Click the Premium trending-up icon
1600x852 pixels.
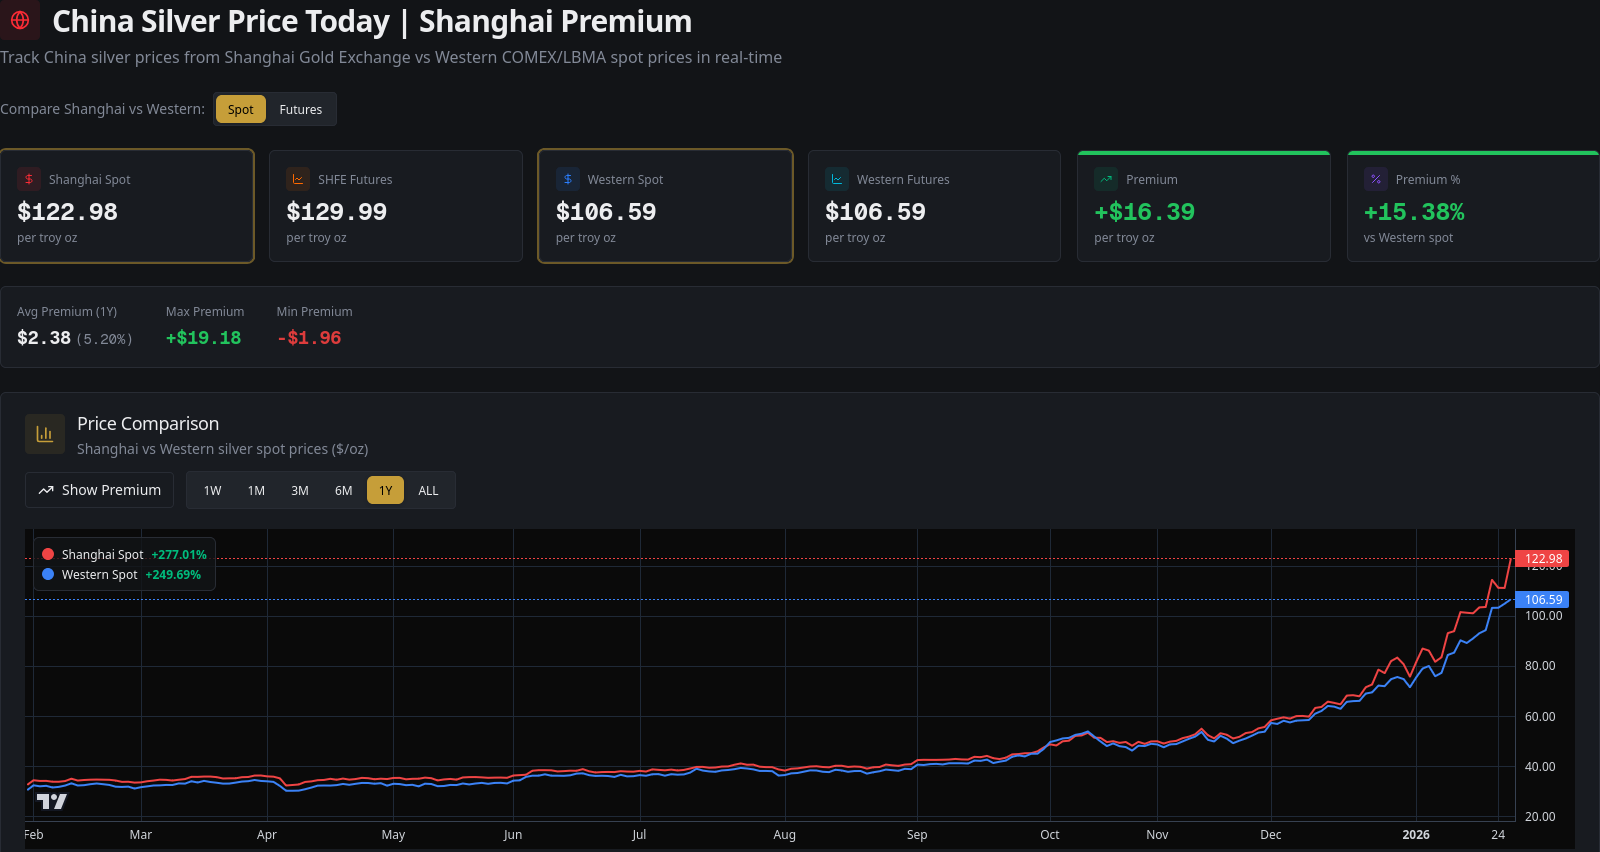1106,179
